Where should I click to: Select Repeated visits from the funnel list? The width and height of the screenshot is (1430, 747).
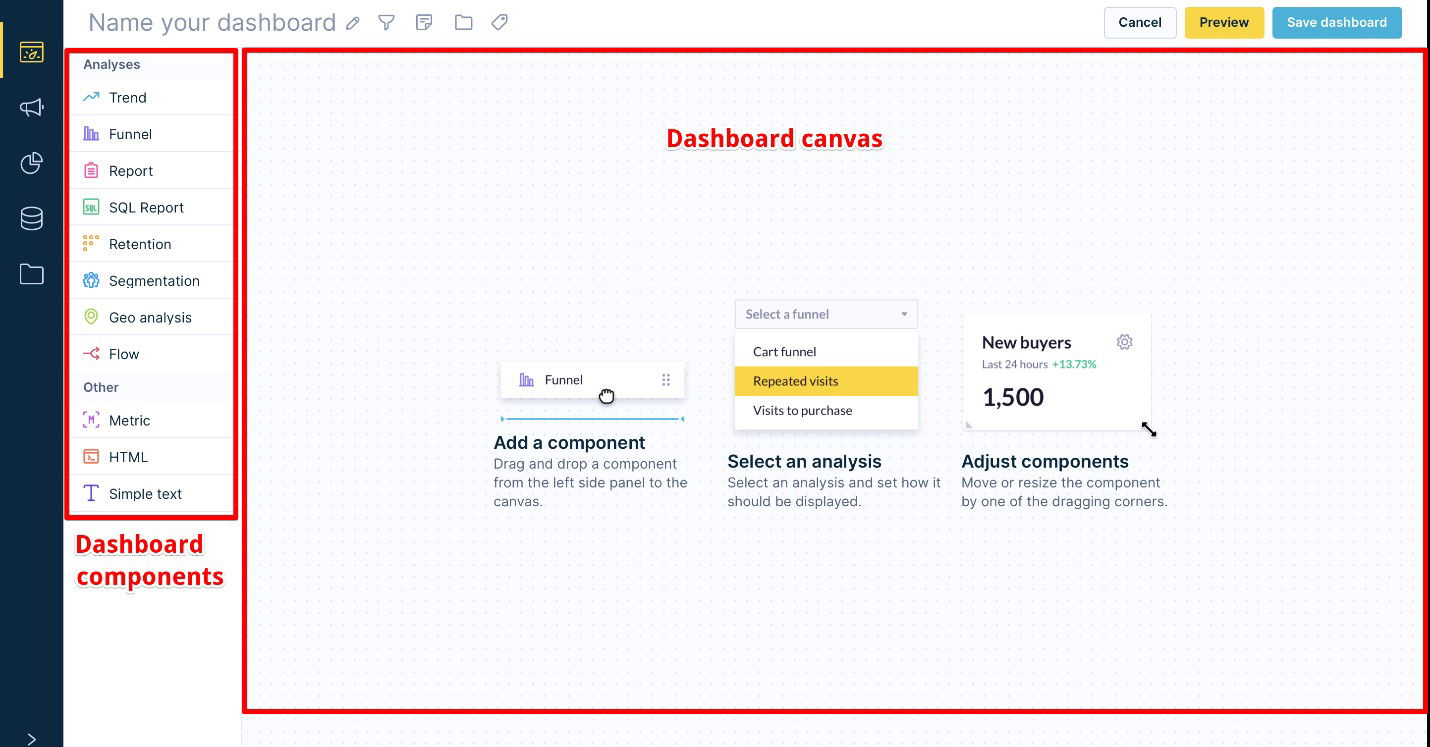pyautogui.click(x=795, y=381)
